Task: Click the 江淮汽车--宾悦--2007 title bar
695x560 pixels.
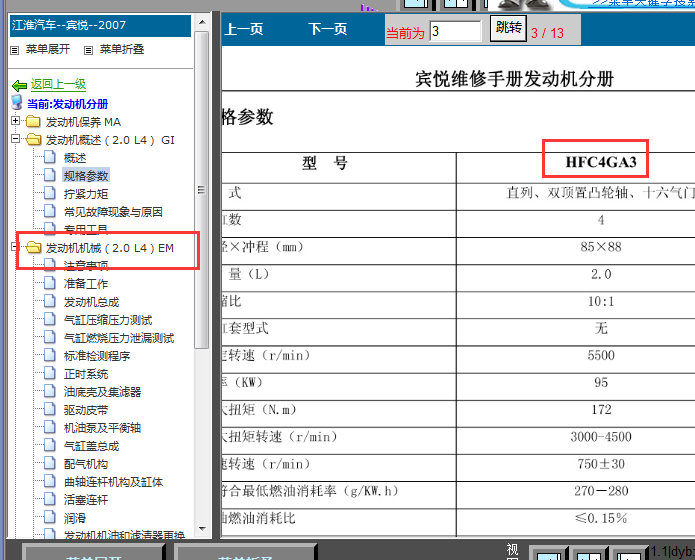Action: tap(100, 25)
